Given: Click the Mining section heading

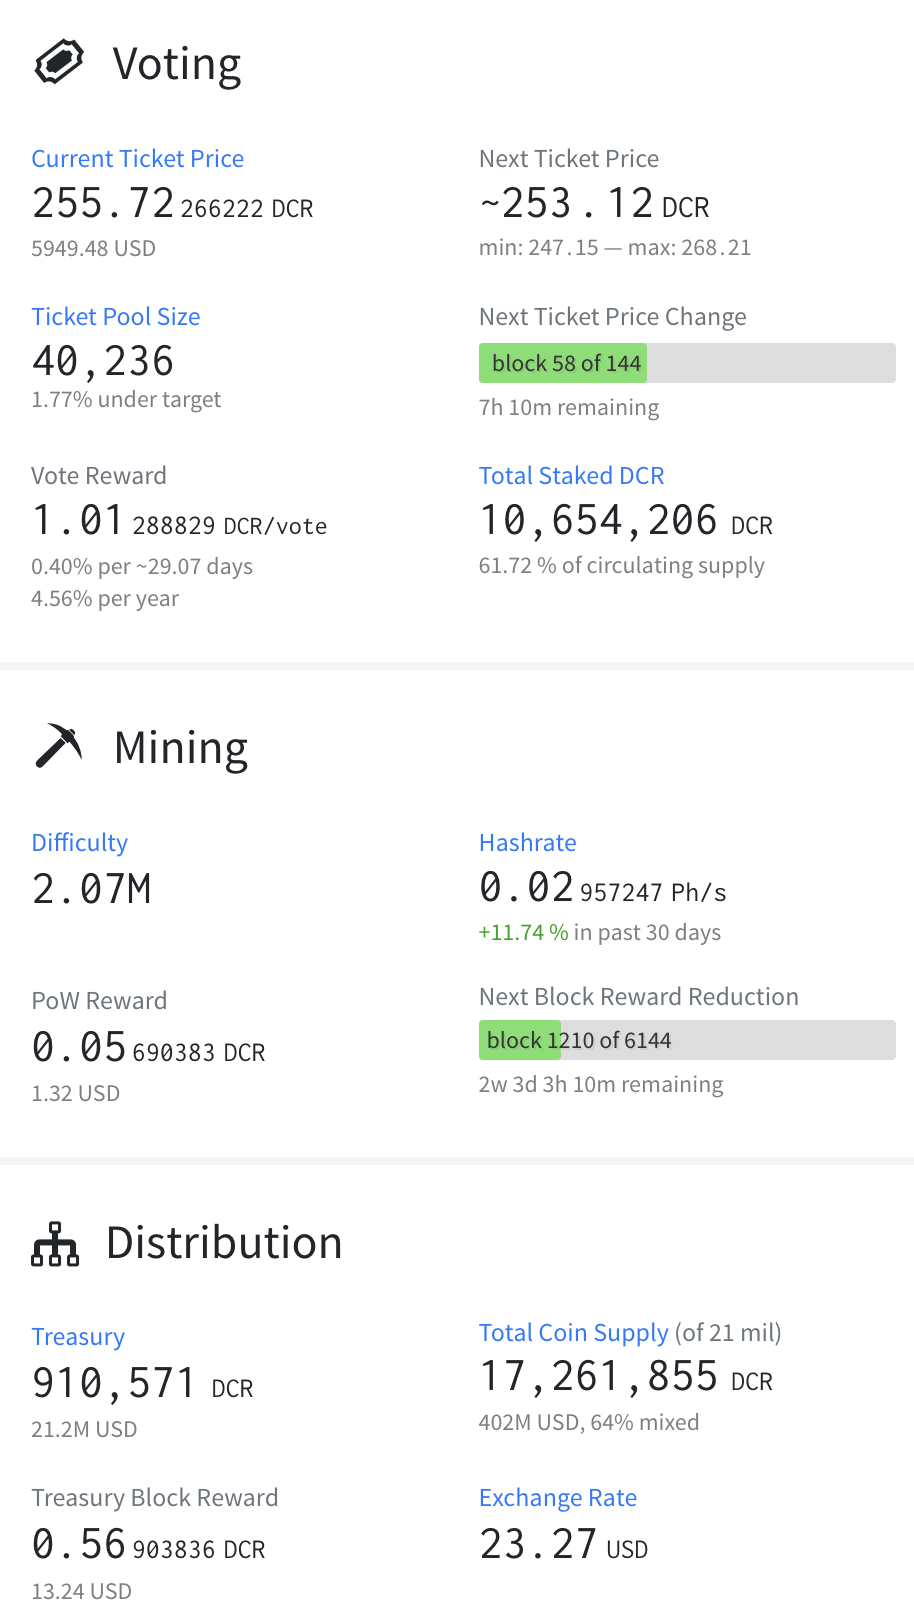Looking at the screenshot, I should coord(181,748).
